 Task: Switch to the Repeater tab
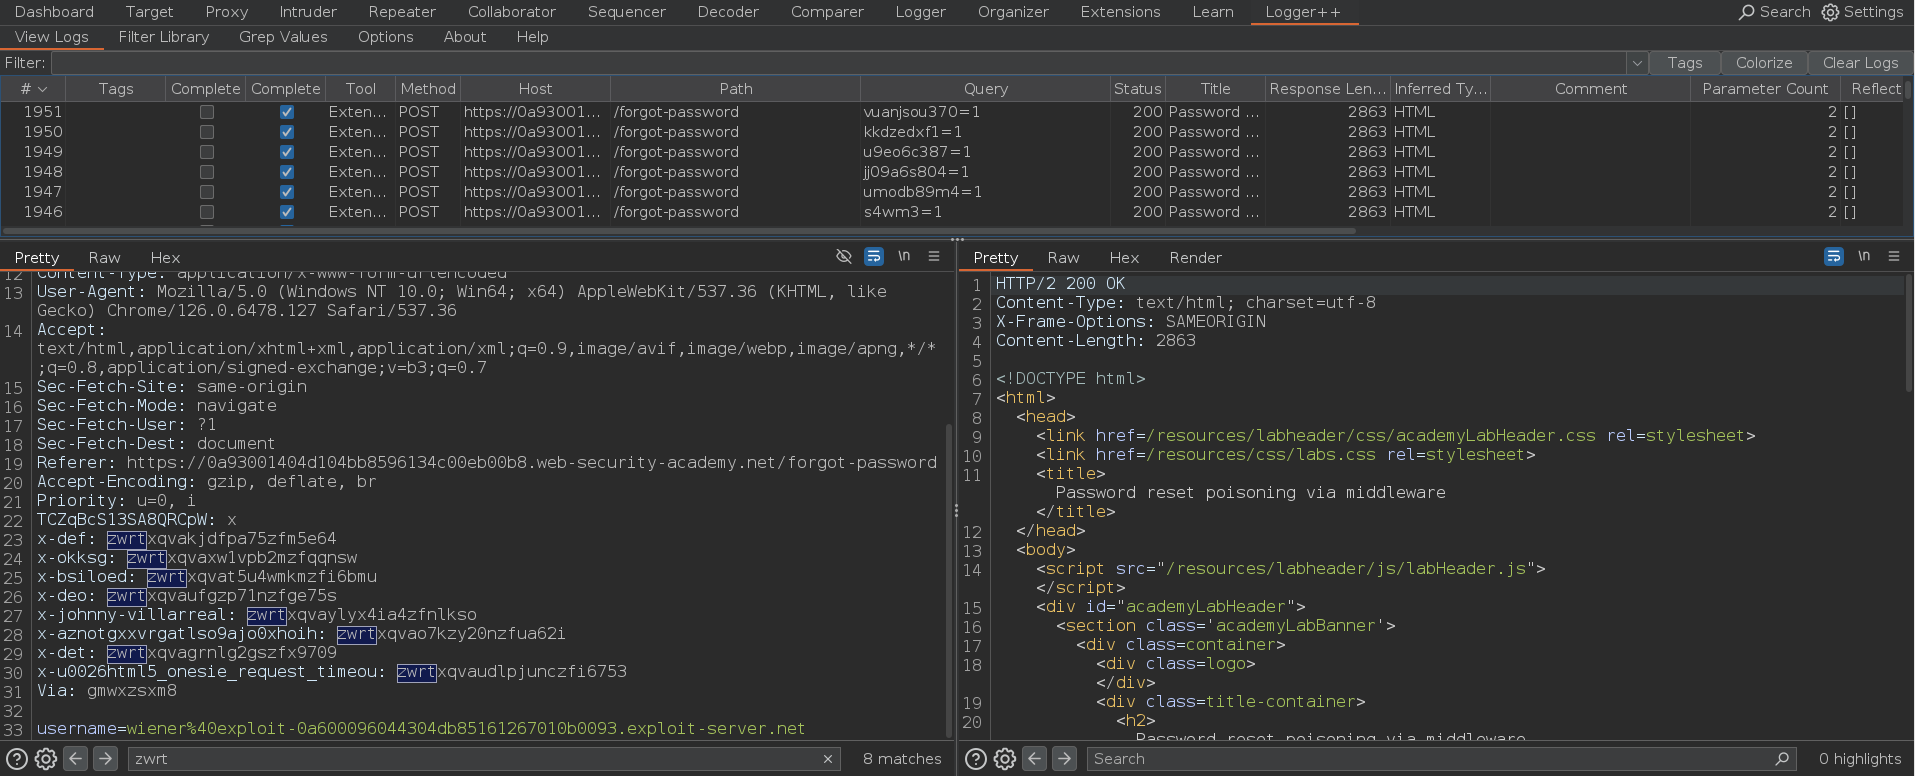[x=402, y=12]
